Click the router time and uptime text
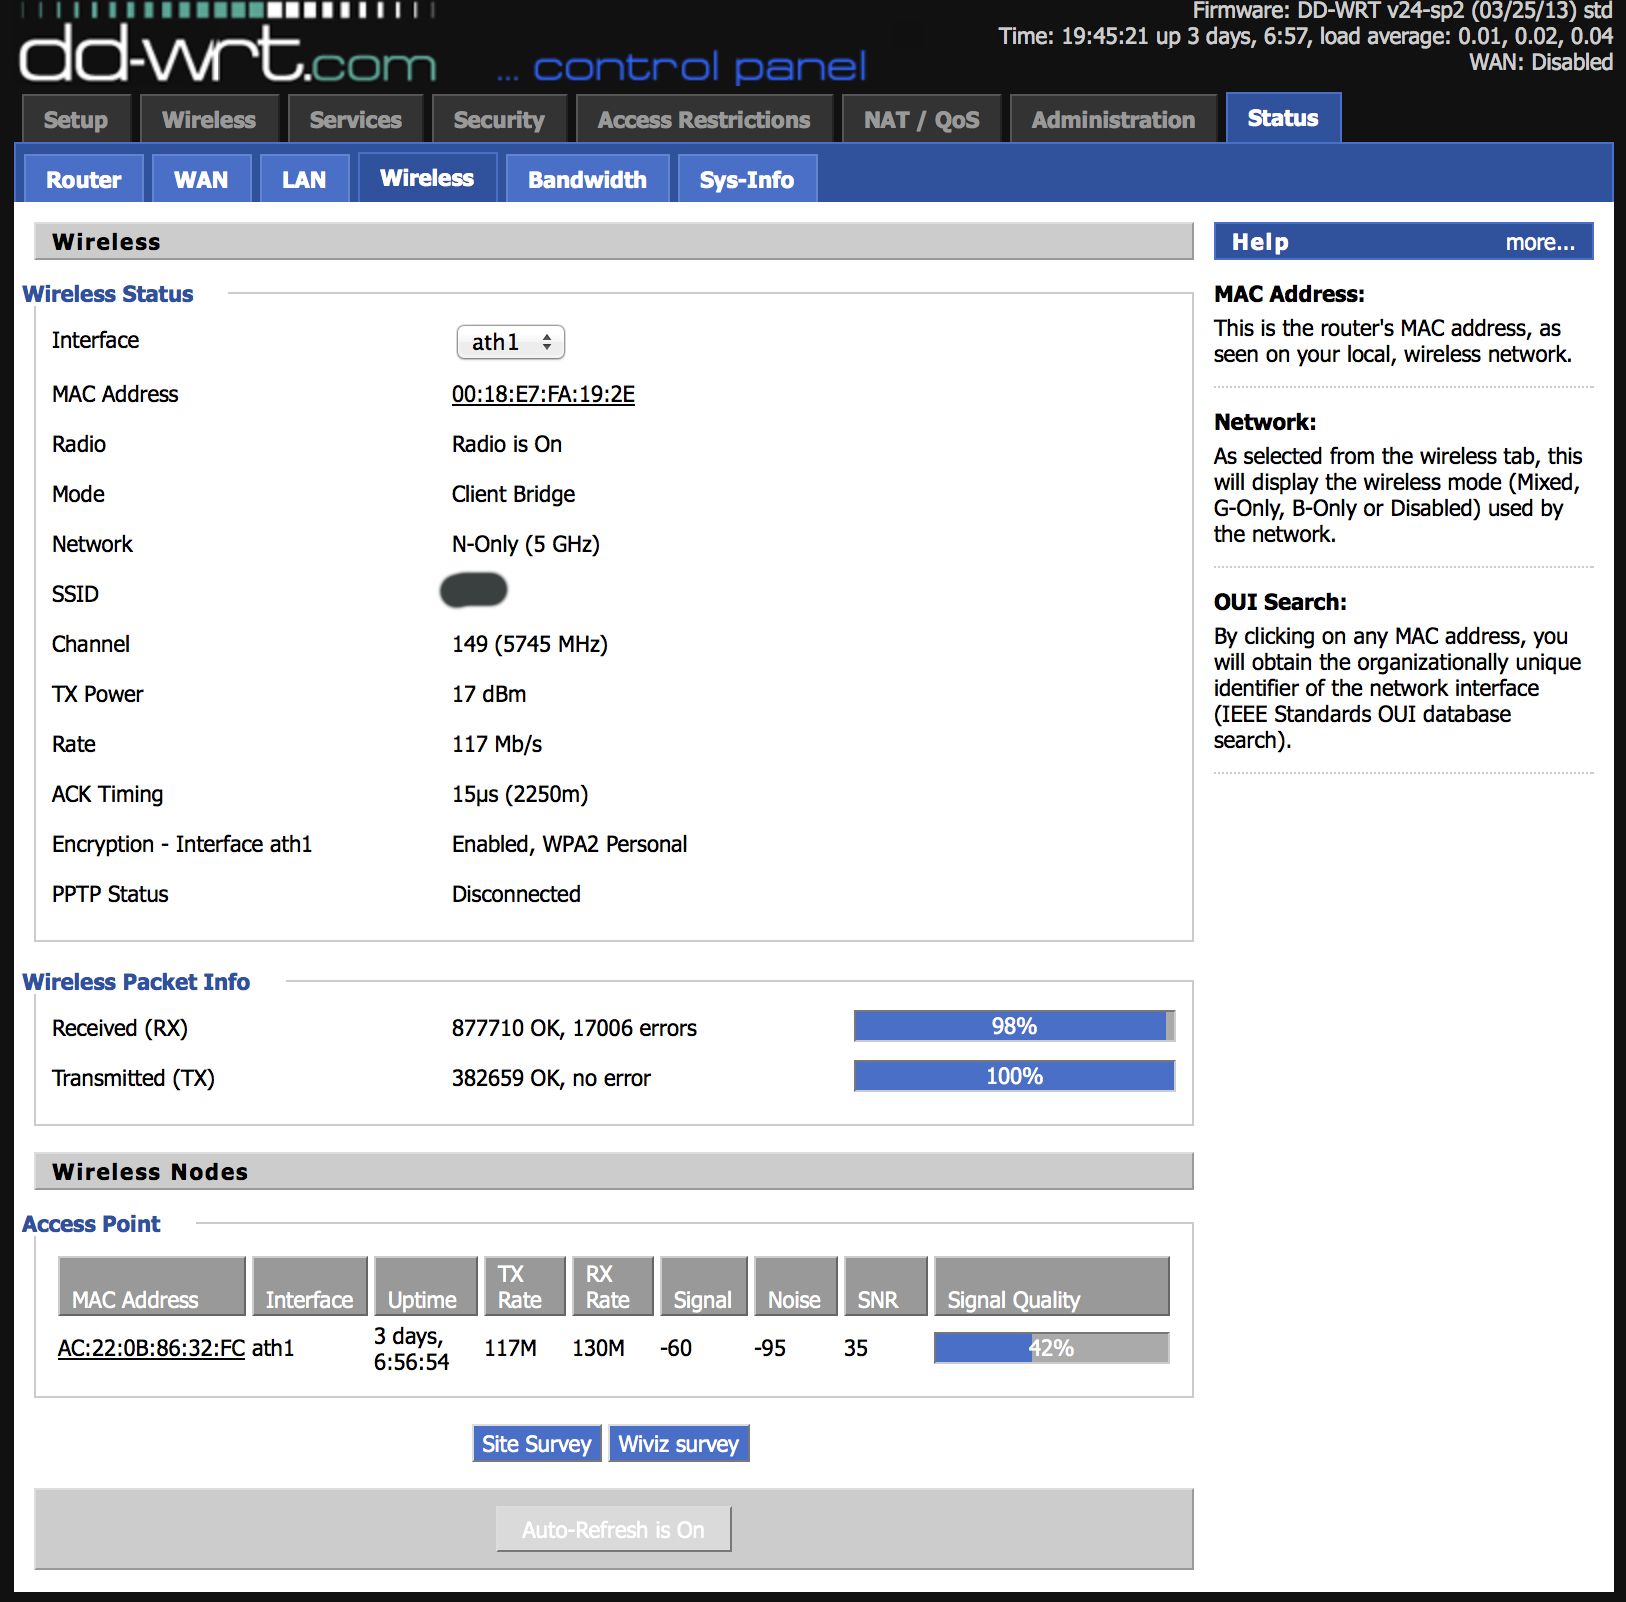 1306,36
